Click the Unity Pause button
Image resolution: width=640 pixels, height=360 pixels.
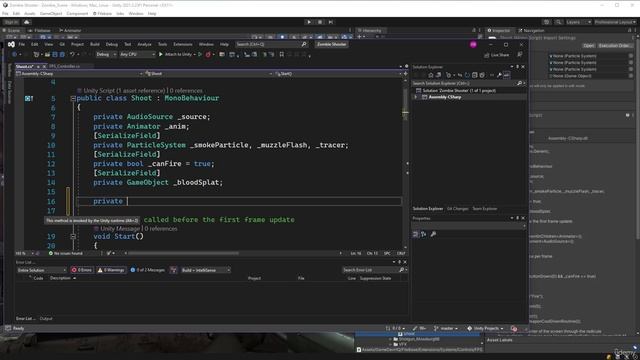pos(320,22)
